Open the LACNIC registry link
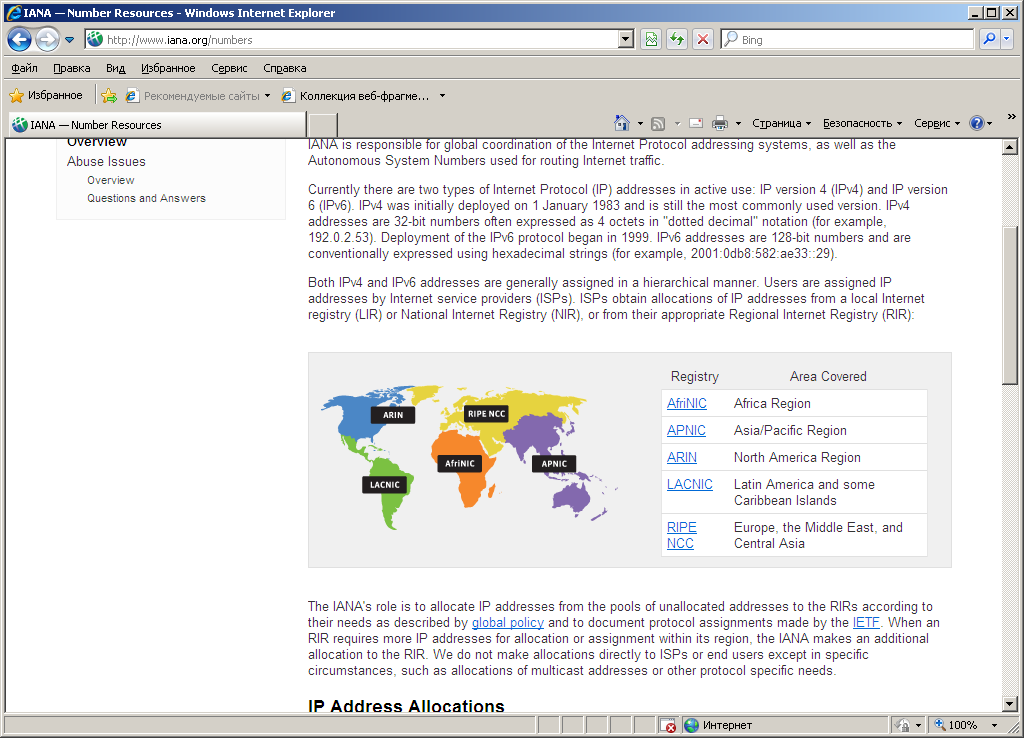Viewport: 1024px width, 738px height. pyautogui.click(x=690, y=485)
